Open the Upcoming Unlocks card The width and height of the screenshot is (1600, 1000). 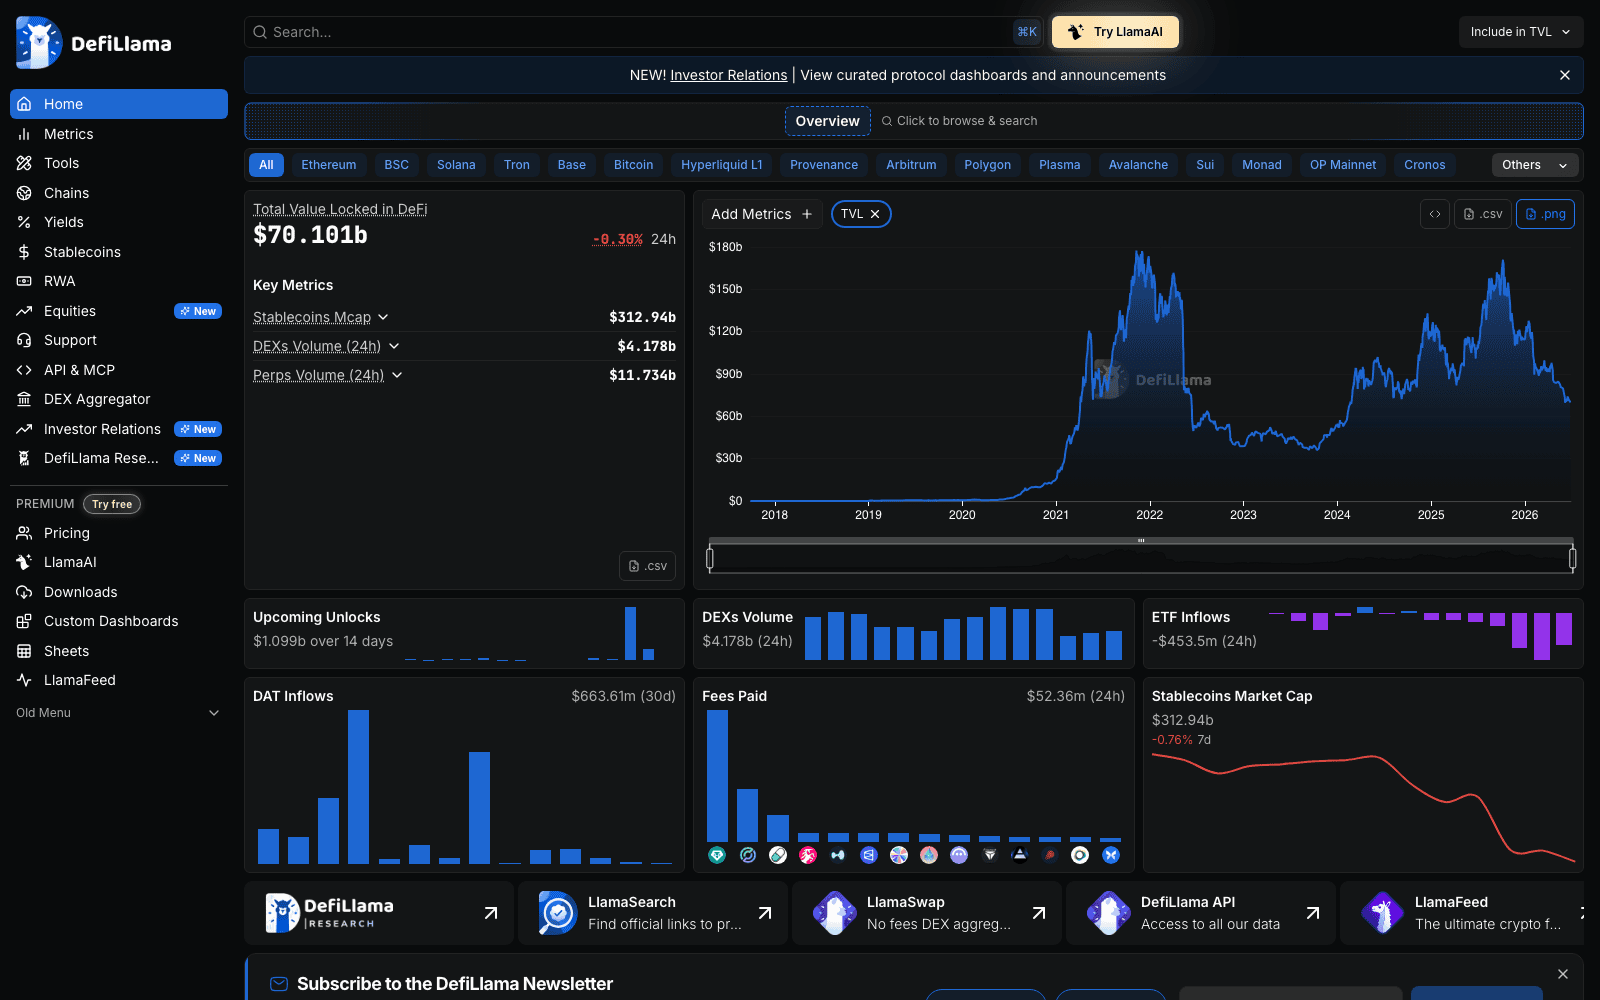coord(464,633)
